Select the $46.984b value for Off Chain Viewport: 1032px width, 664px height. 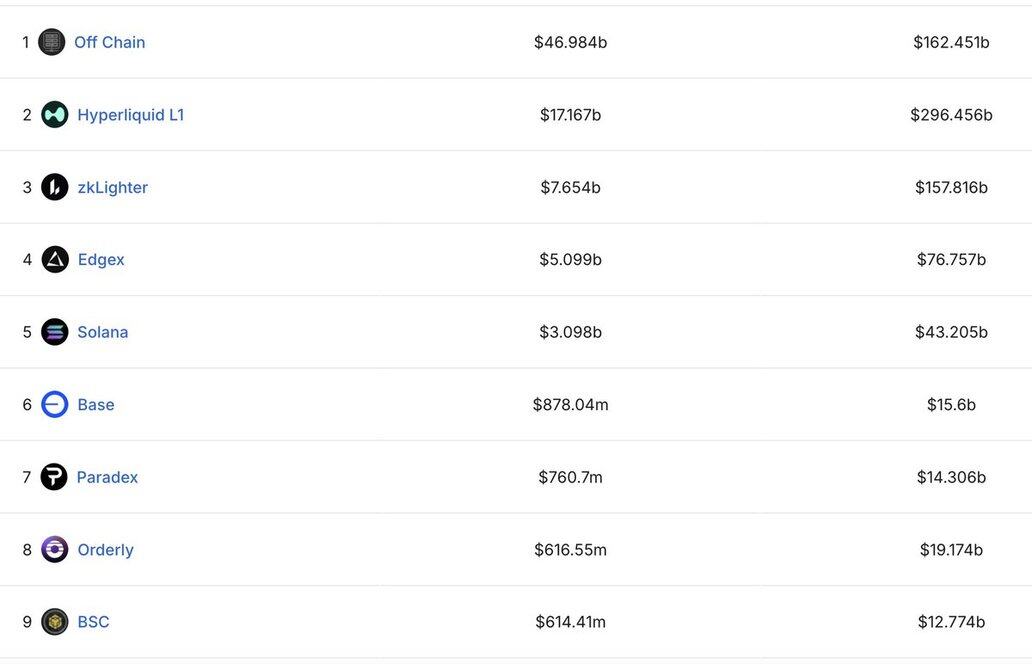pos(571,42)
